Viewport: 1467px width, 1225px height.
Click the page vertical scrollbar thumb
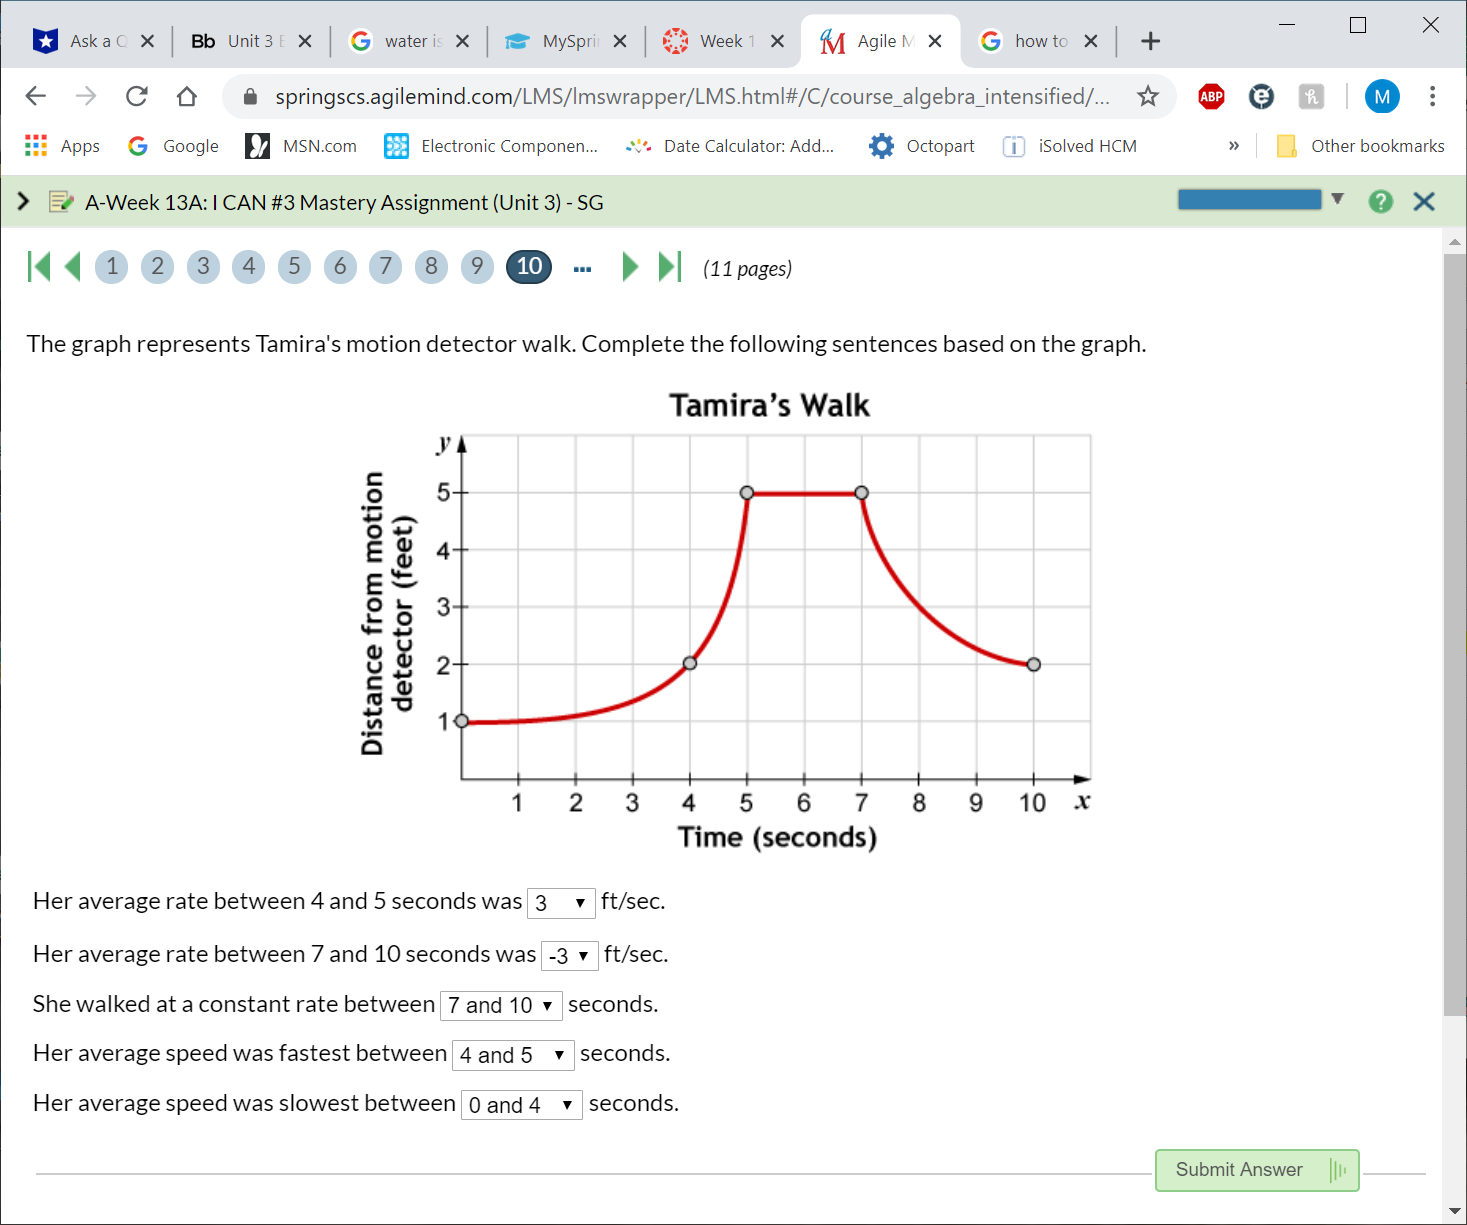(x=1455, y=634)
